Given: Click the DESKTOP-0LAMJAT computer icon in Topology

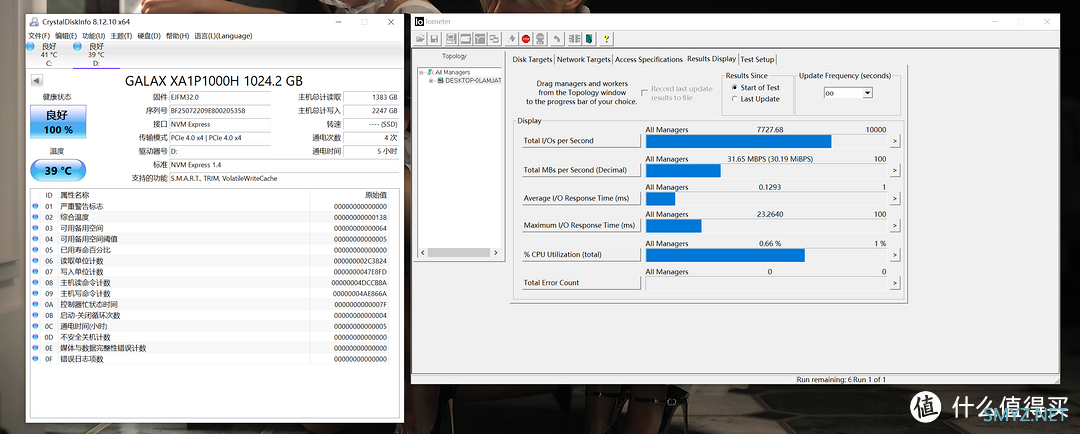Looking at the screenshot, I should (441, 80).
